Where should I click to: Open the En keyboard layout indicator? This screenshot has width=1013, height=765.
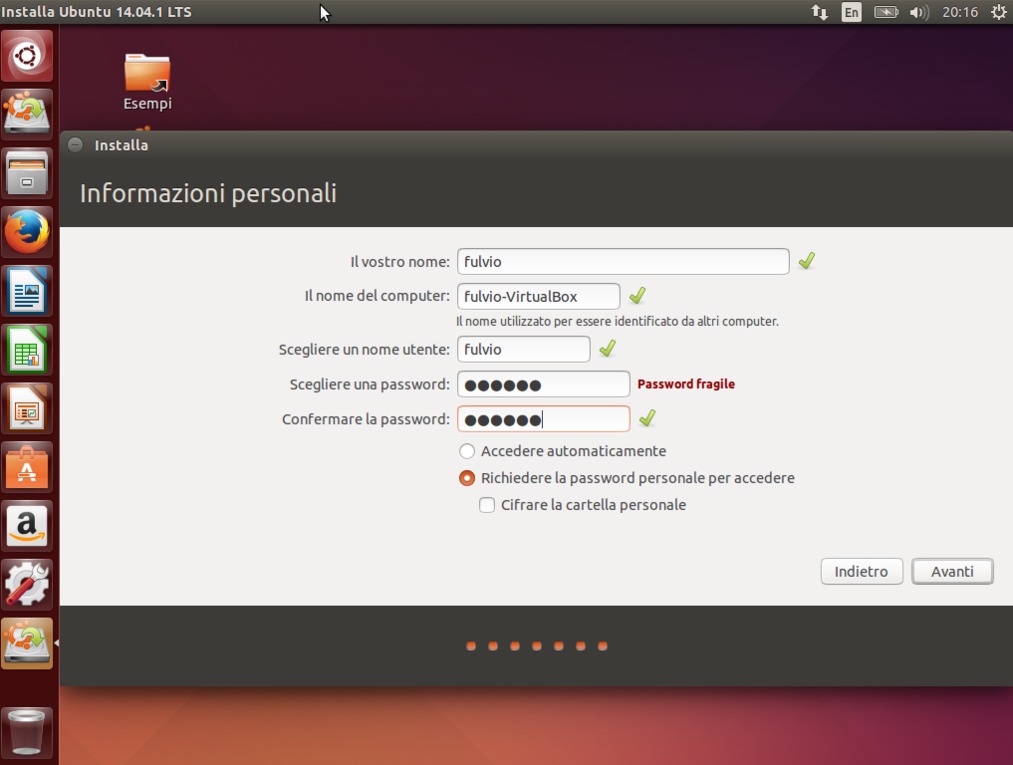coord(851,12)
